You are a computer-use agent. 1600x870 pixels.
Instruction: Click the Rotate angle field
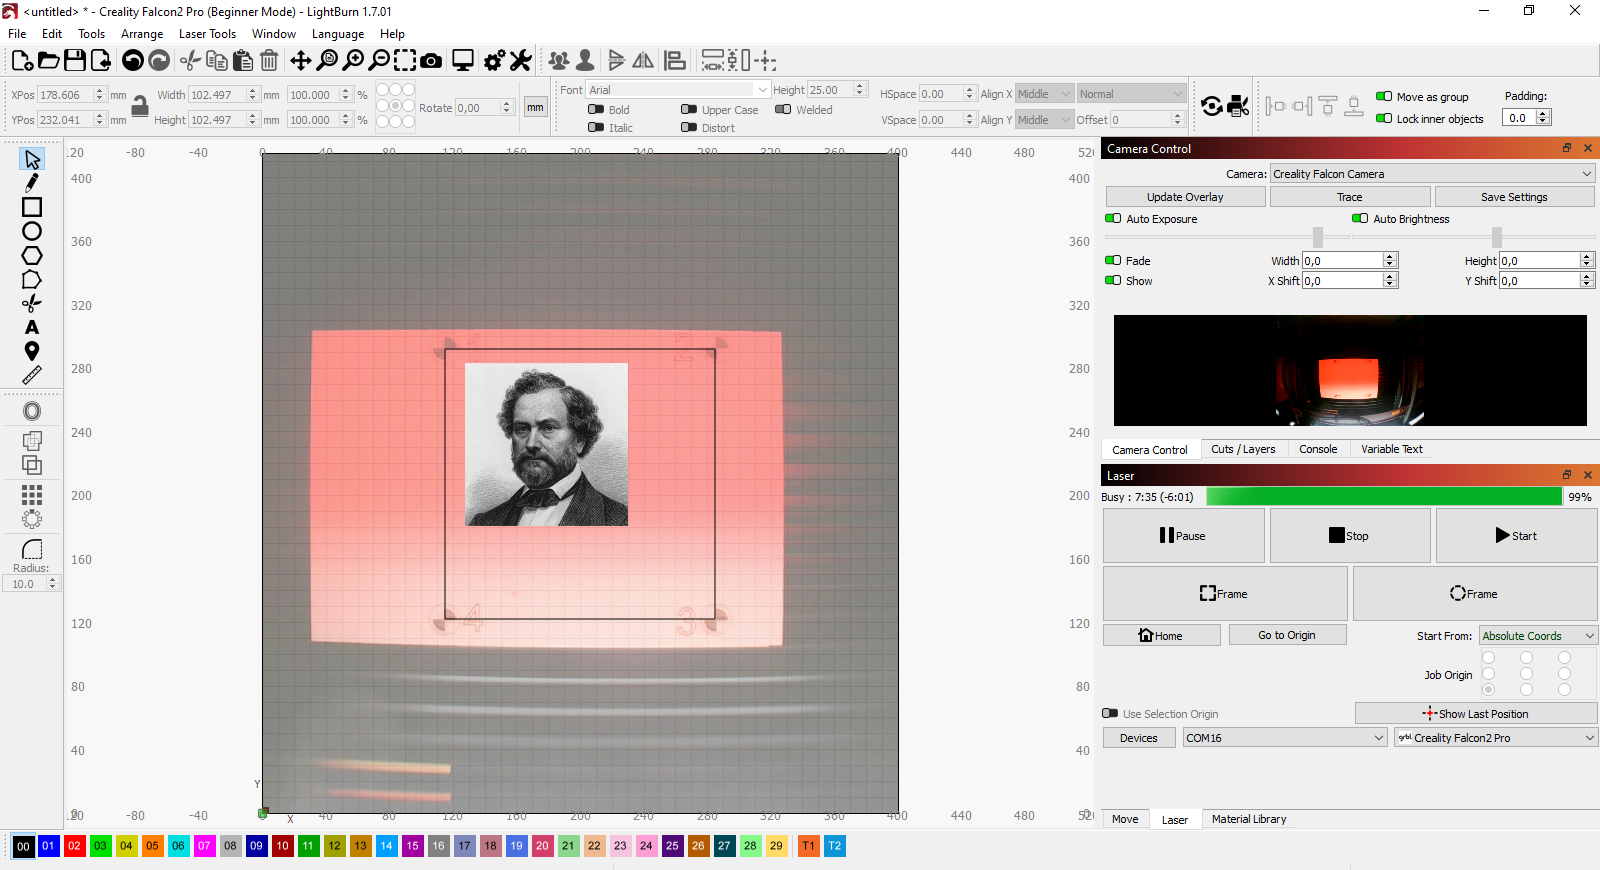click(x=477, y=108)
